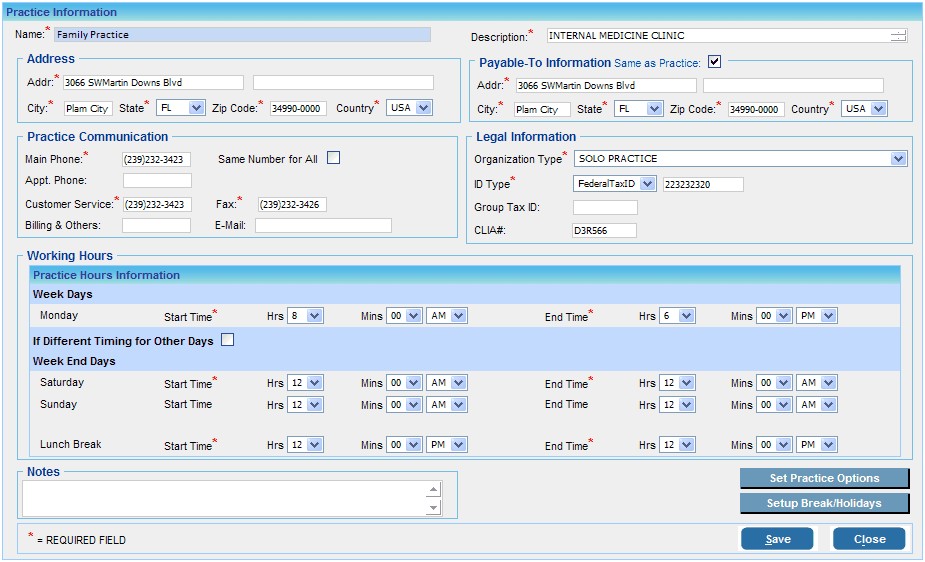The height and width of the screenshot is (562, 925).
Task: Uncheck Same as Practice checkbox
Action: click(x=714, y=62)
